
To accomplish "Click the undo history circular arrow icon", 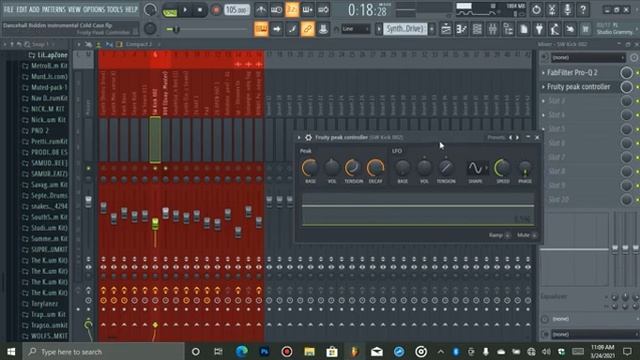I will [x=536, y=9].
